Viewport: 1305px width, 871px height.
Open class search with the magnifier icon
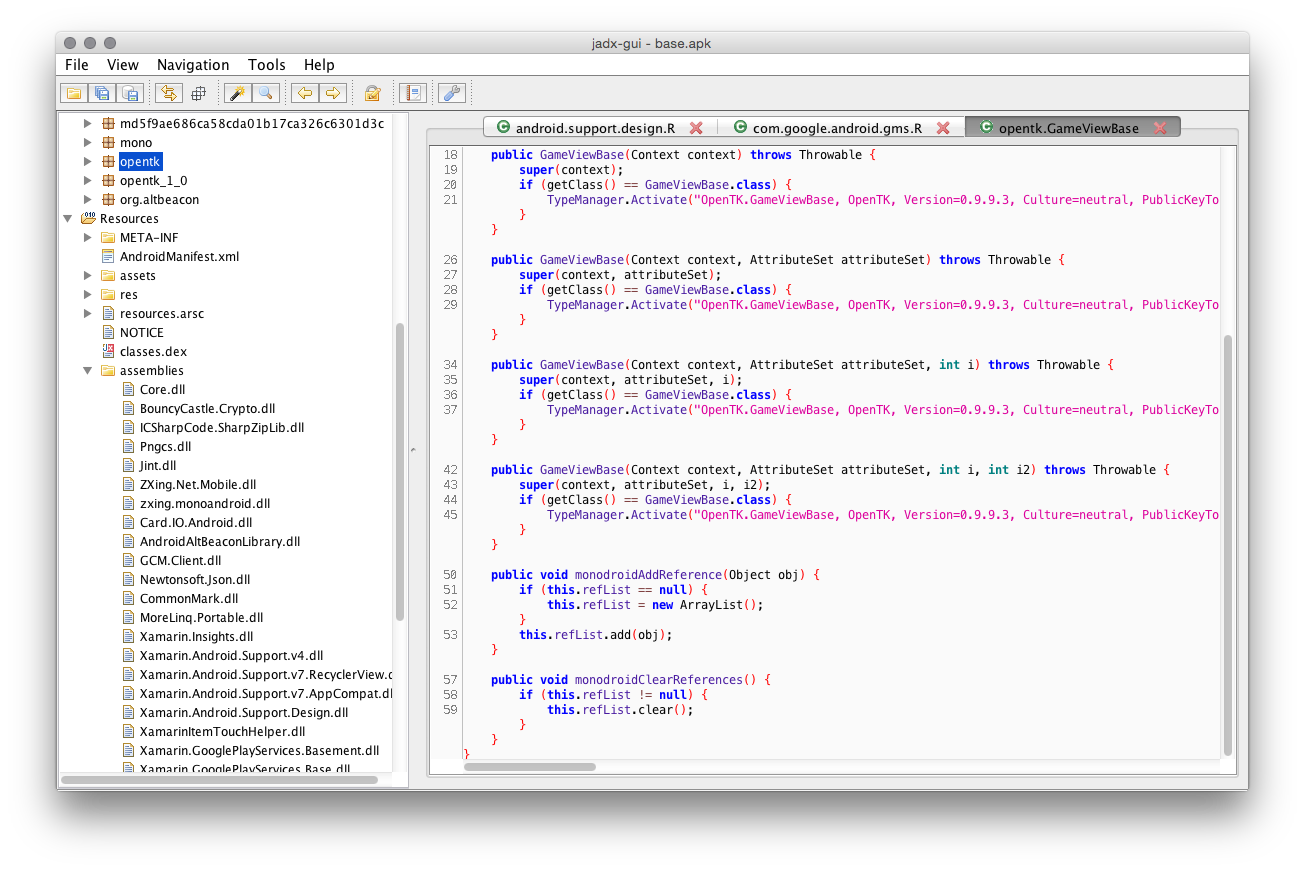tap(265, 94)
